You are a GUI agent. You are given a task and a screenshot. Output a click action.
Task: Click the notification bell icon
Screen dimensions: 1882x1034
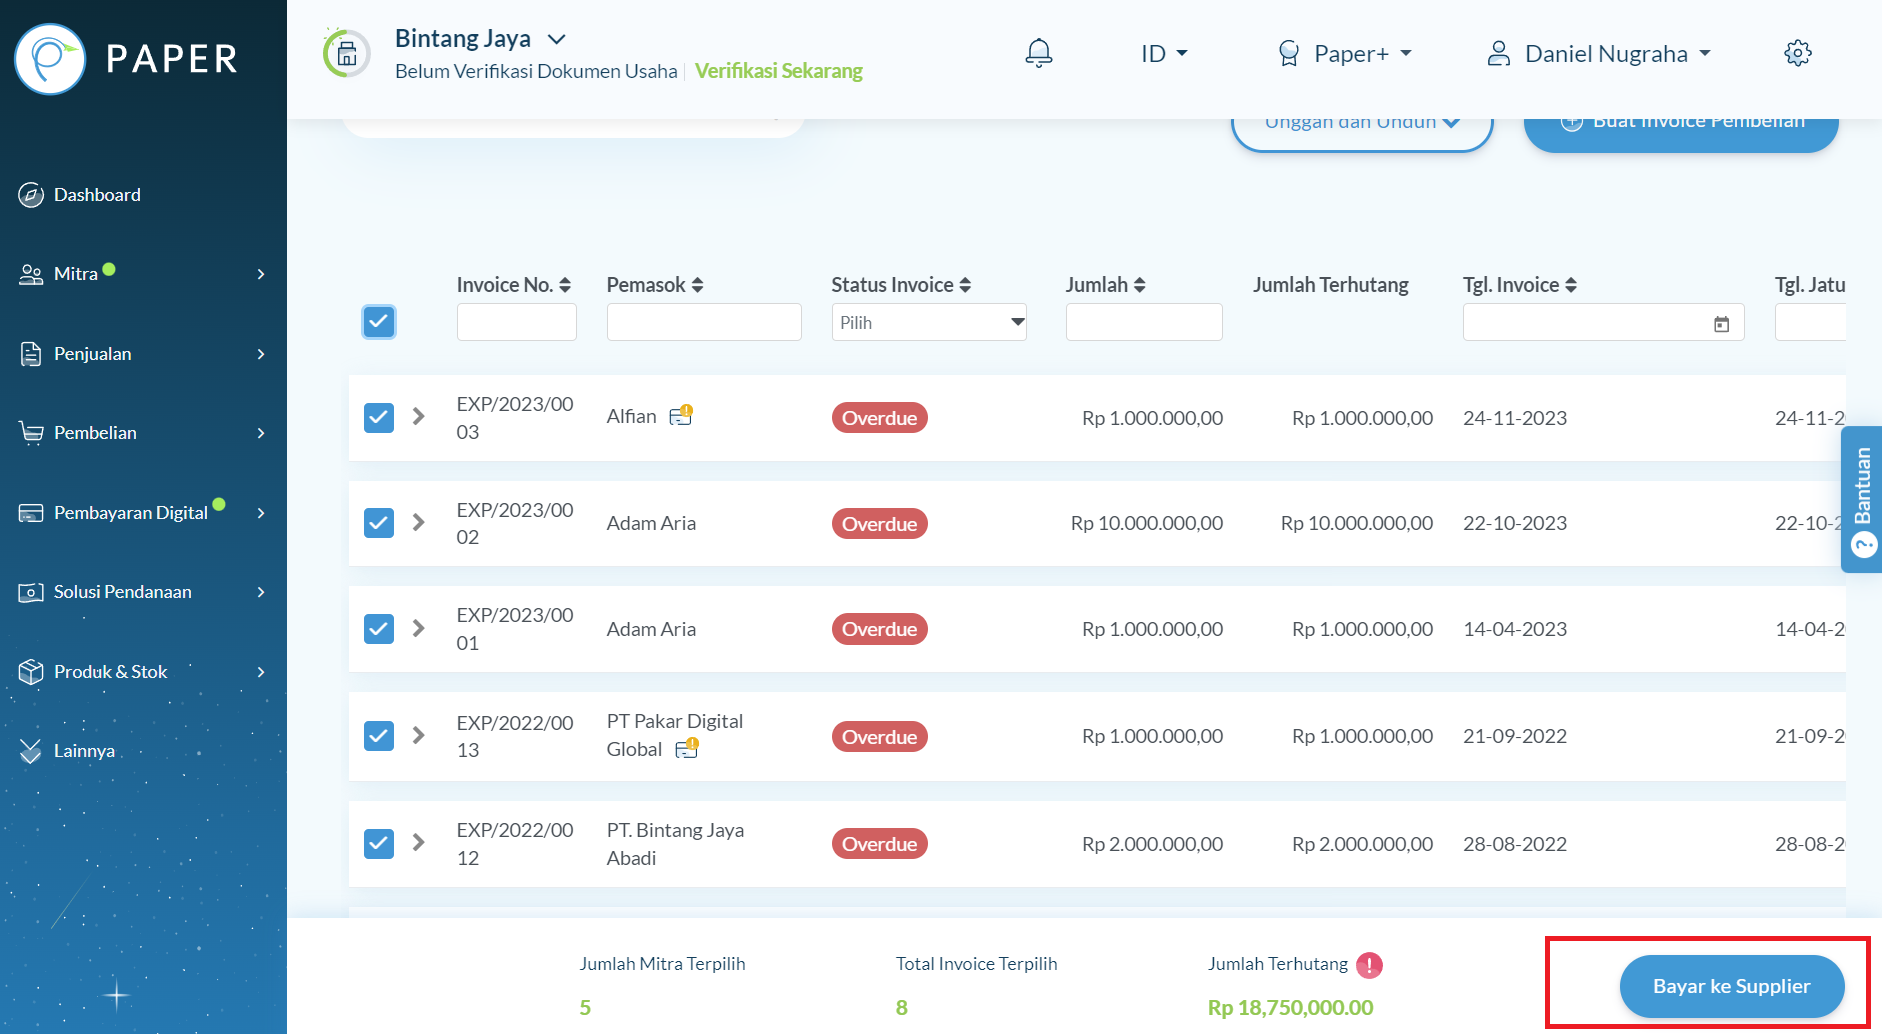[x=1039, y=53]
